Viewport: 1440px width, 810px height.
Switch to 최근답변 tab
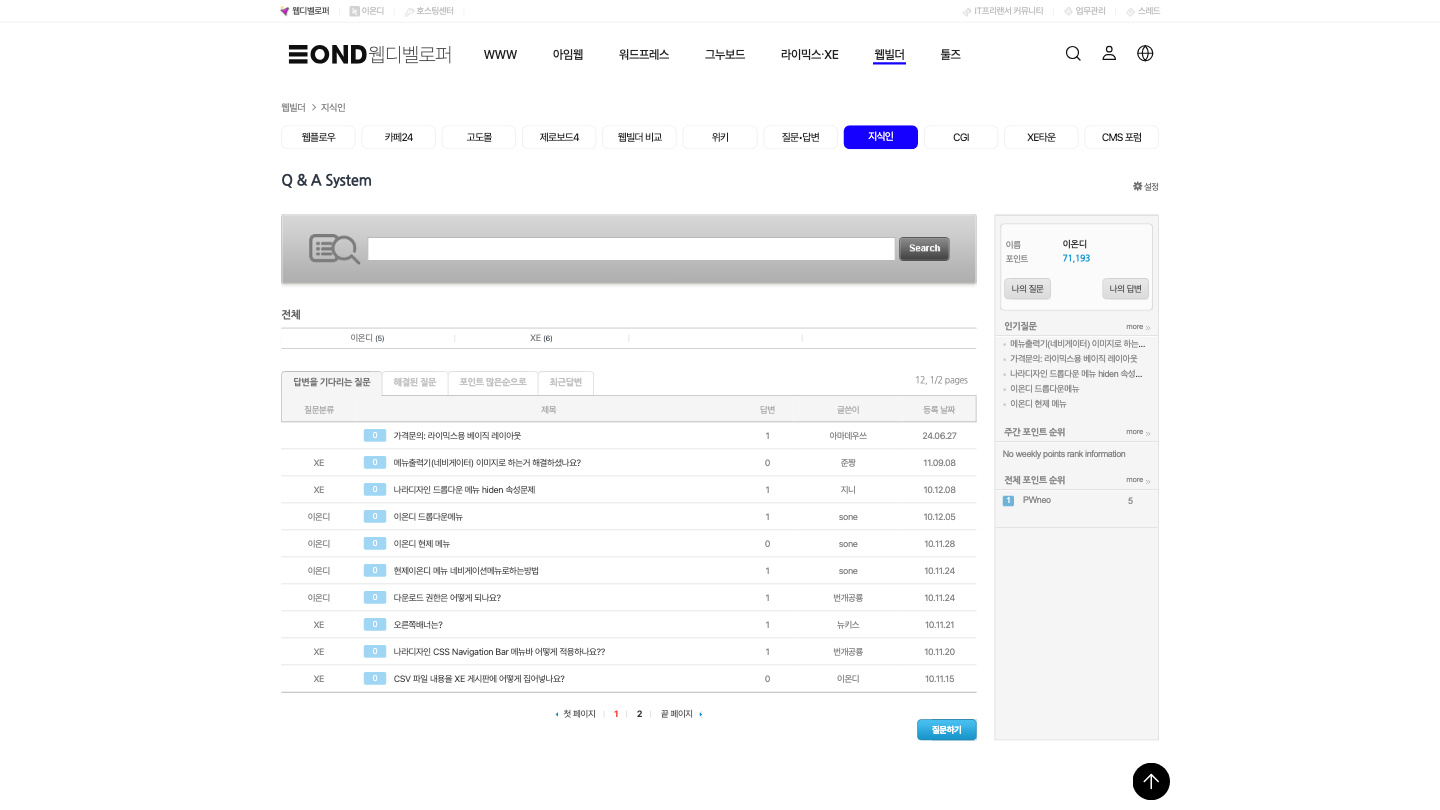coord(566,383)
